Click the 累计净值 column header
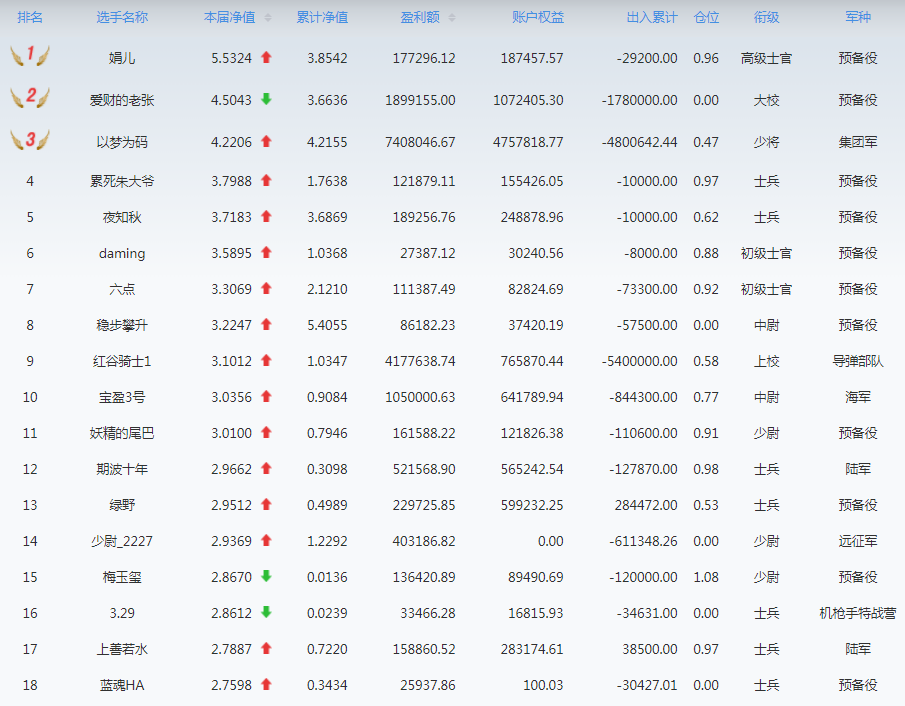 click(322, 17)
